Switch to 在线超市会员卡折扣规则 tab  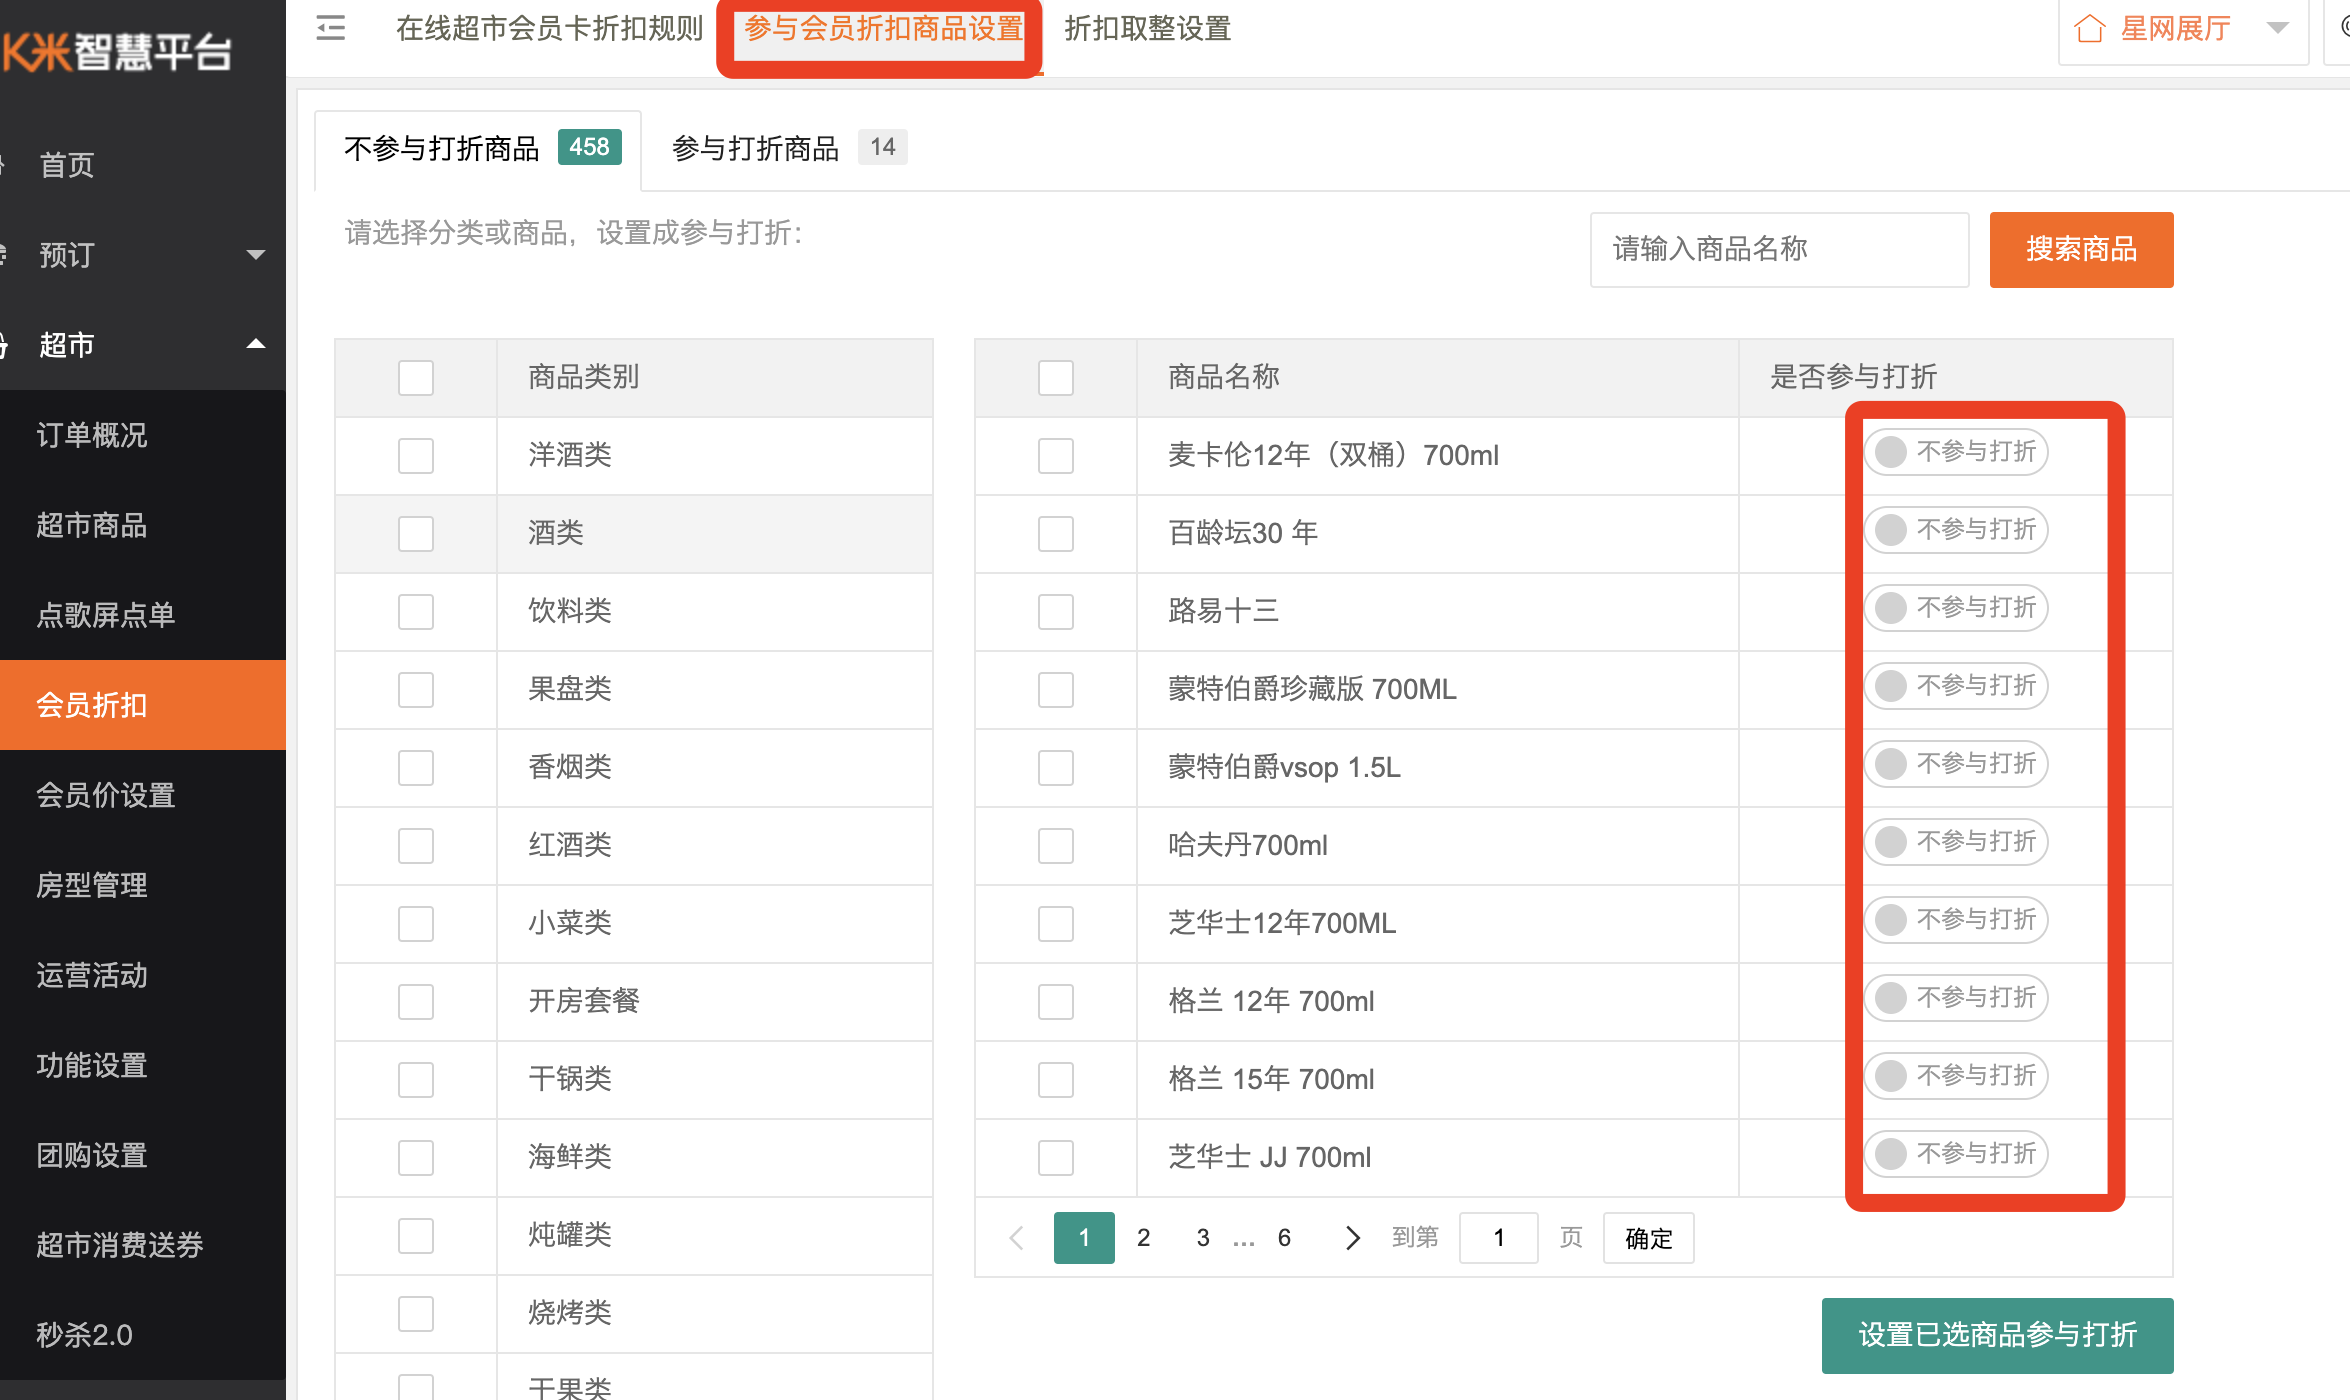550,28
